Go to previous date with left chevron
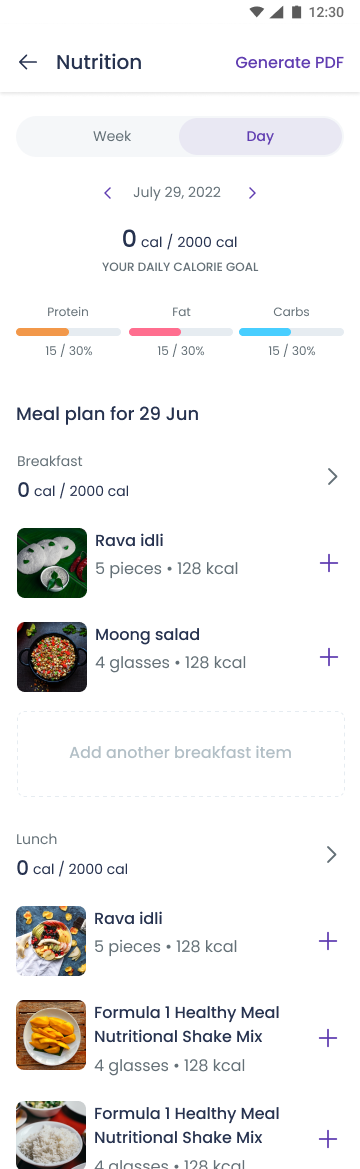The image size is (360, 1169). pyautogui.click(x=107, y=193)
